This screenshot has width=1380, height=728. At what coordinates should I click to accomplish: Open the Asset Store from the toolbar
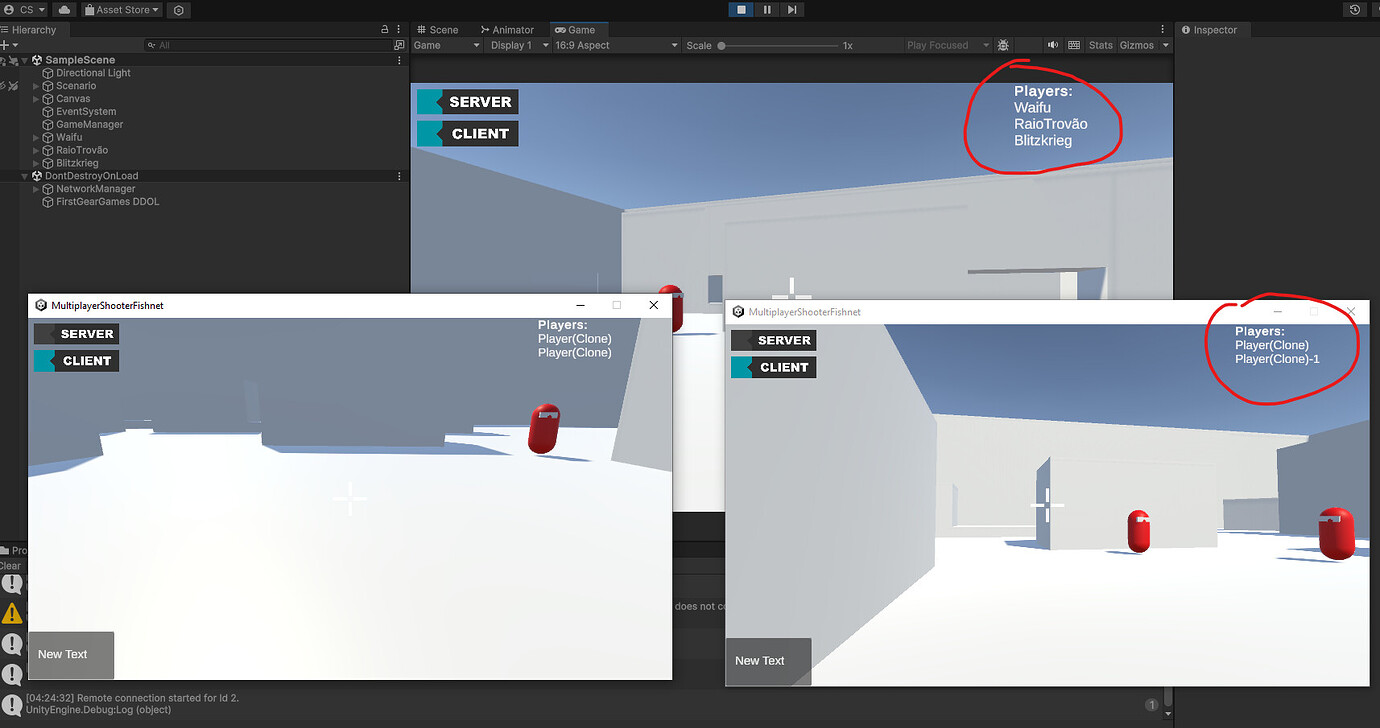(x=119, y=10)
